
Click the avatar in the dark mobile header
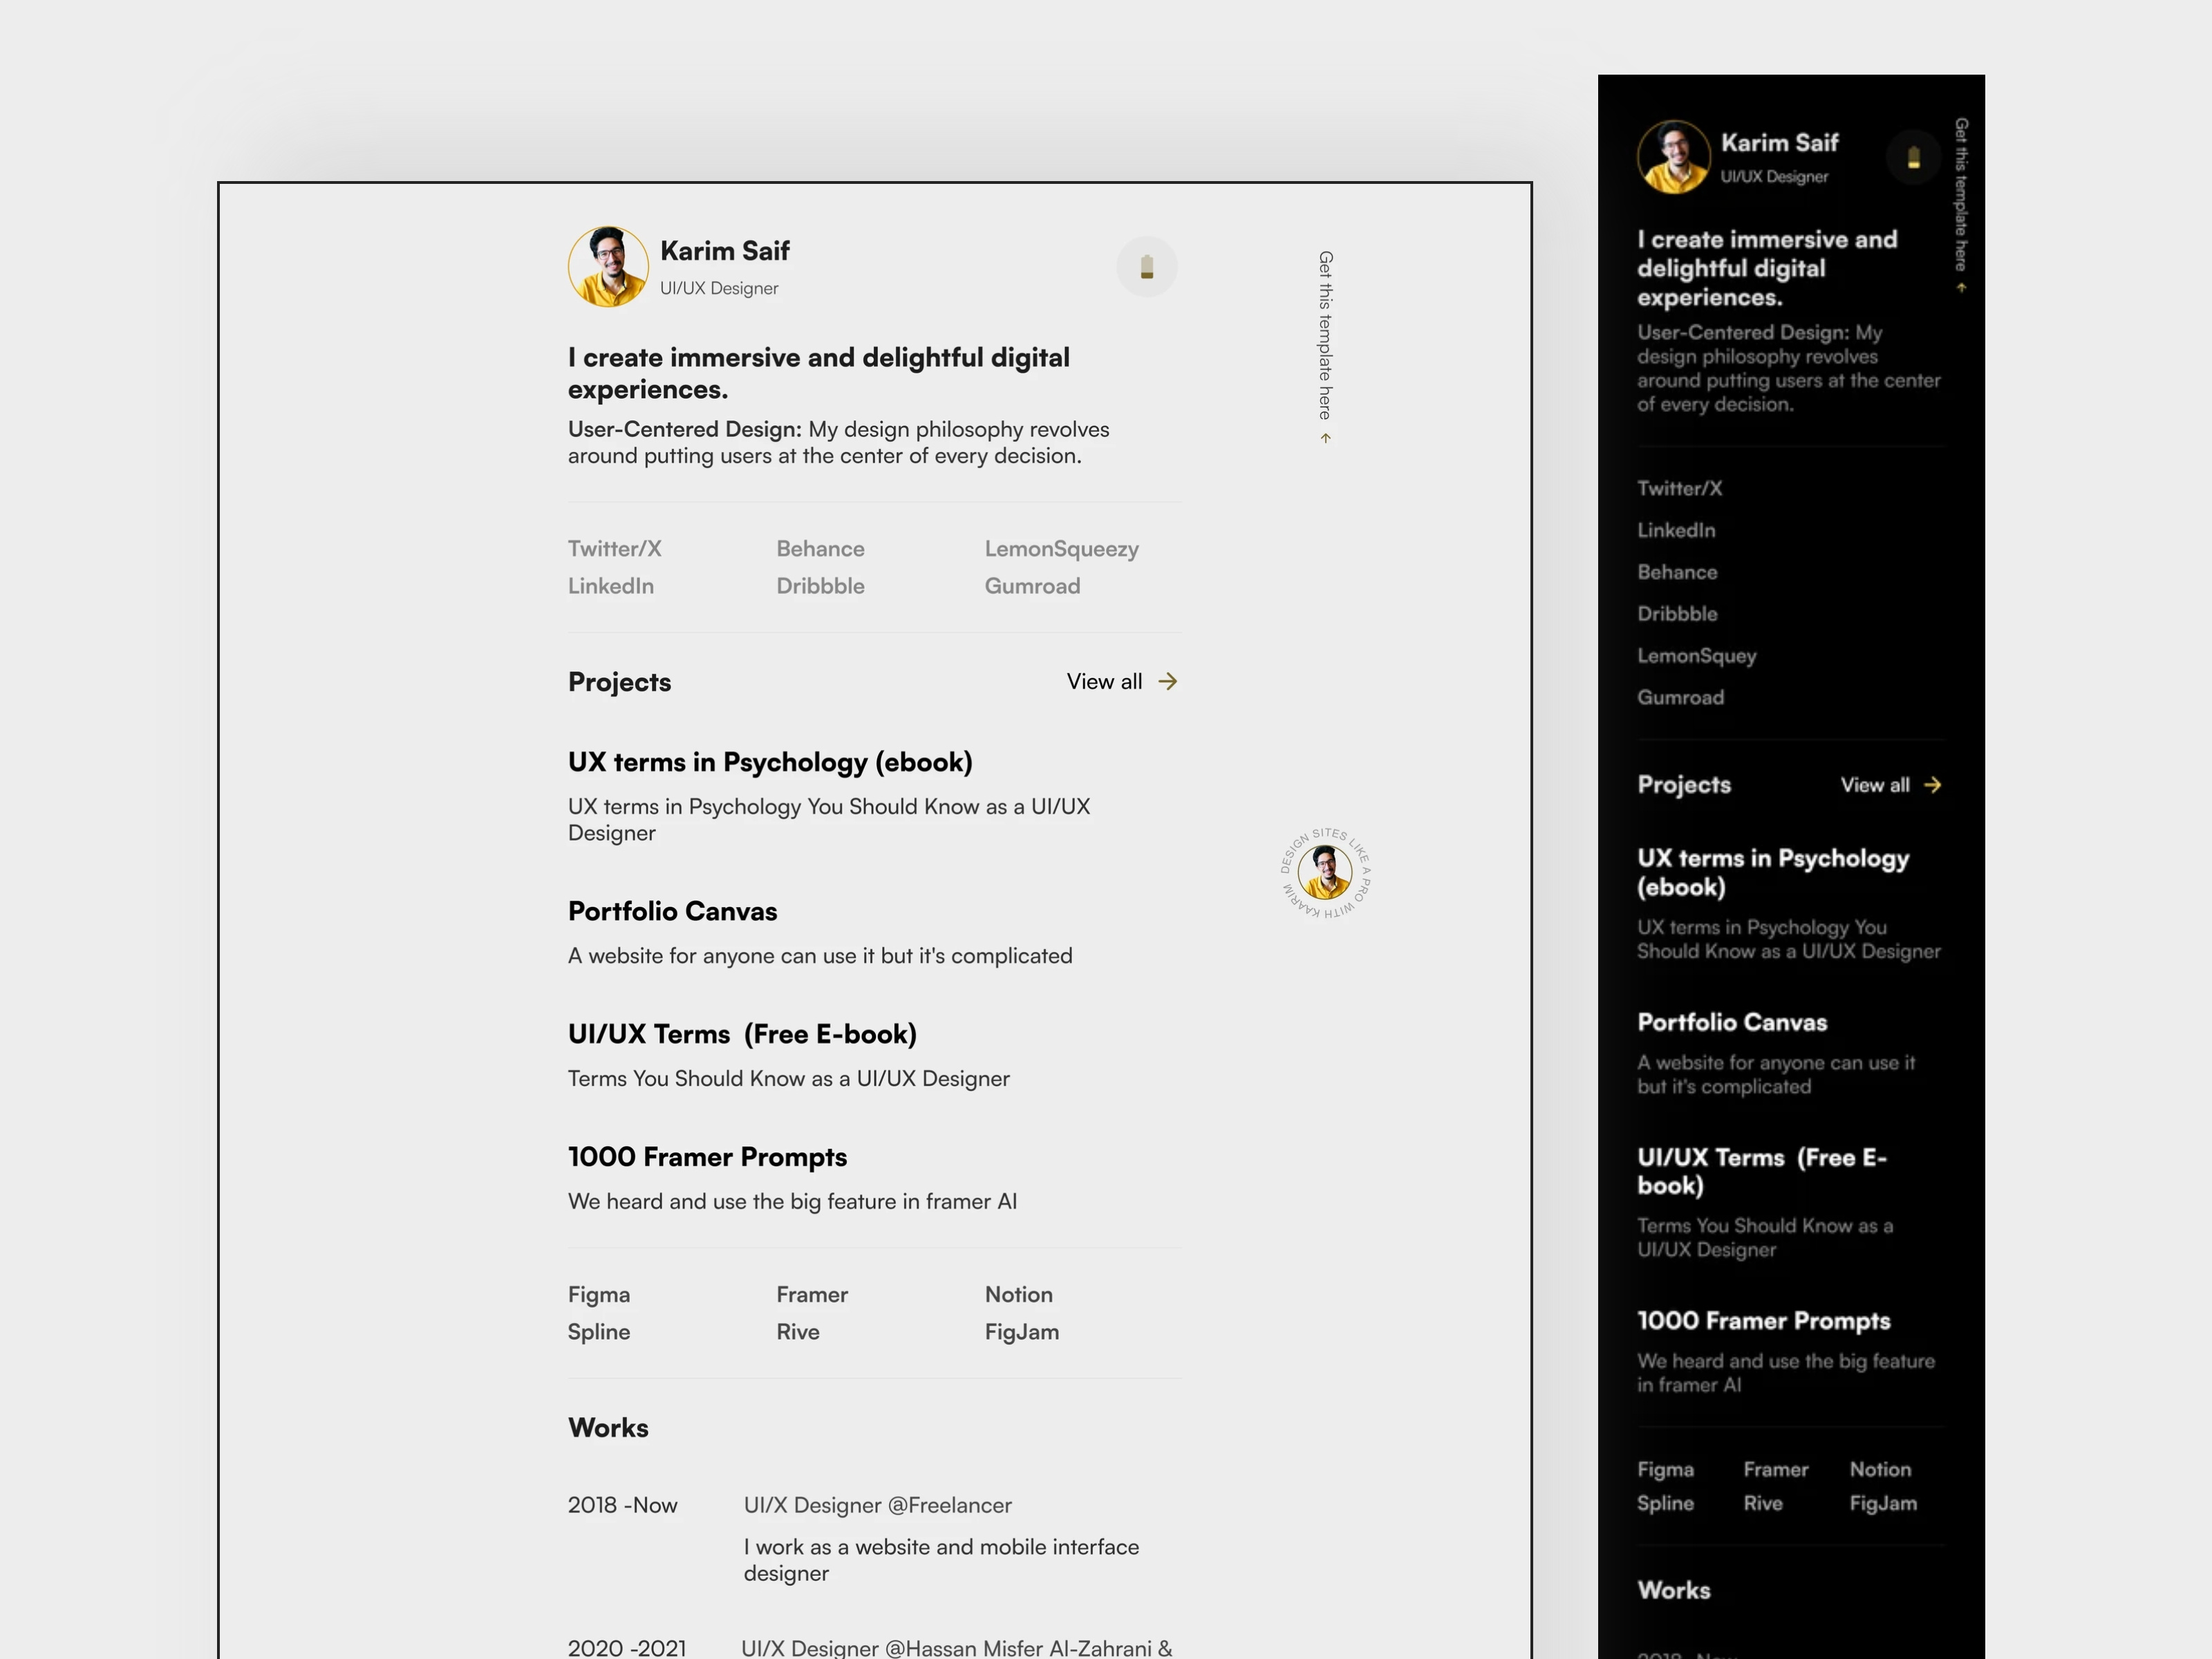(1673, 157)
